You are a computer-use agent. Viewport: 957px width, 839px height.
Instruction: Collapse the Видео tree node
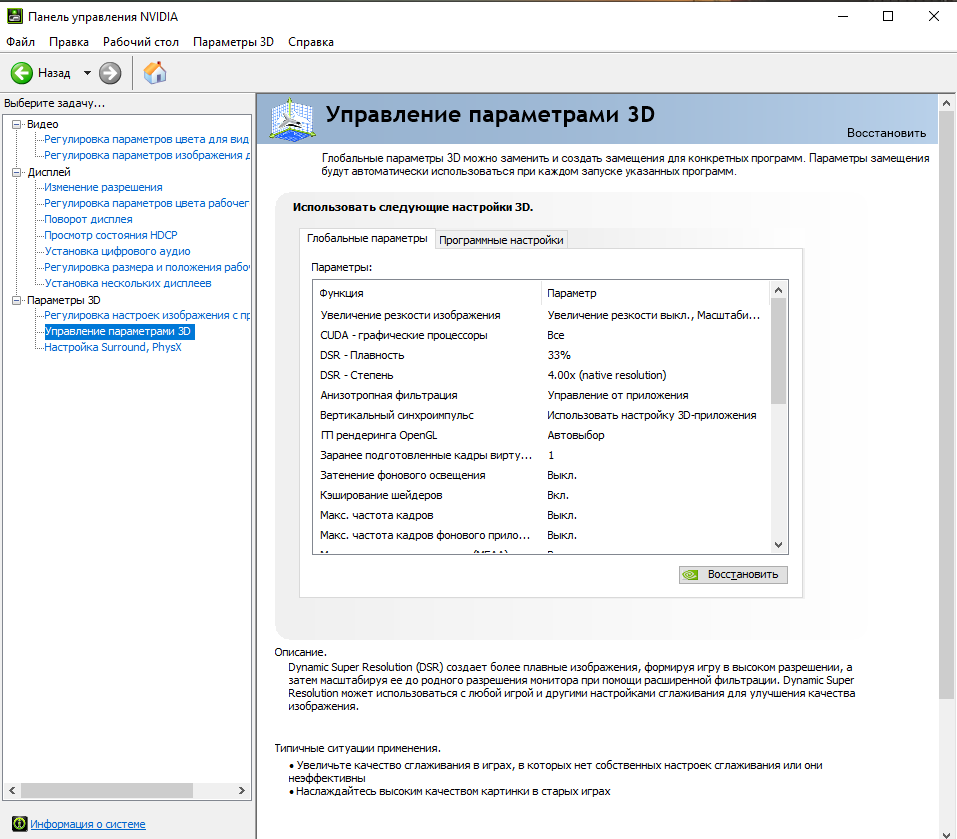(17, 124)
